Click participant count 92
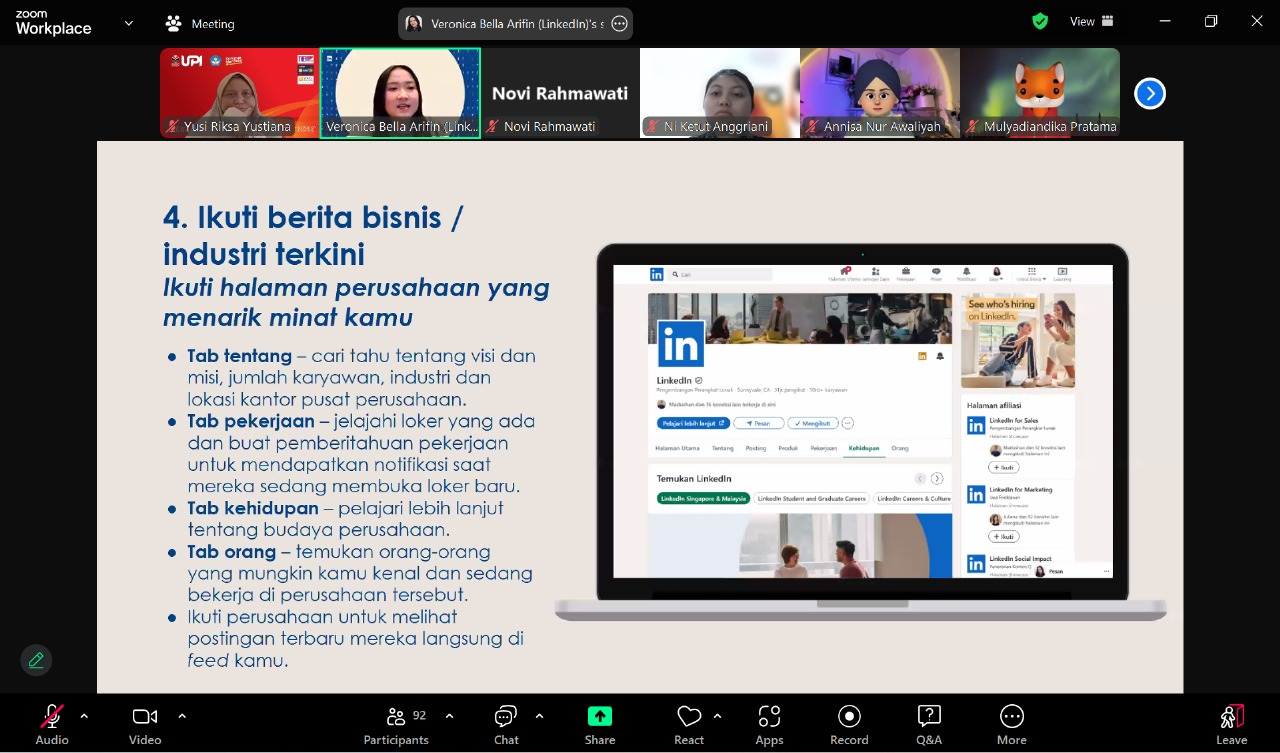 (420, 716)
